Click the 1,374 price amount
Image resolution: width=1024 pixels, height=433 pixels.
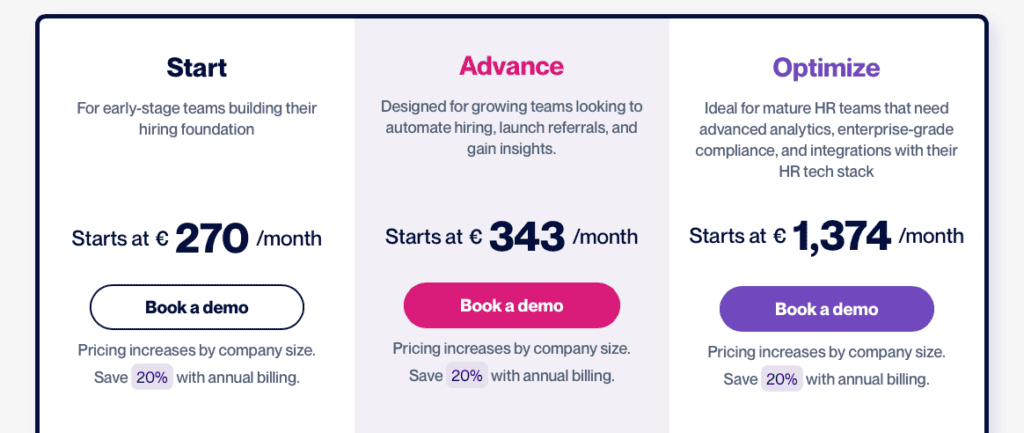pos(841,236)
